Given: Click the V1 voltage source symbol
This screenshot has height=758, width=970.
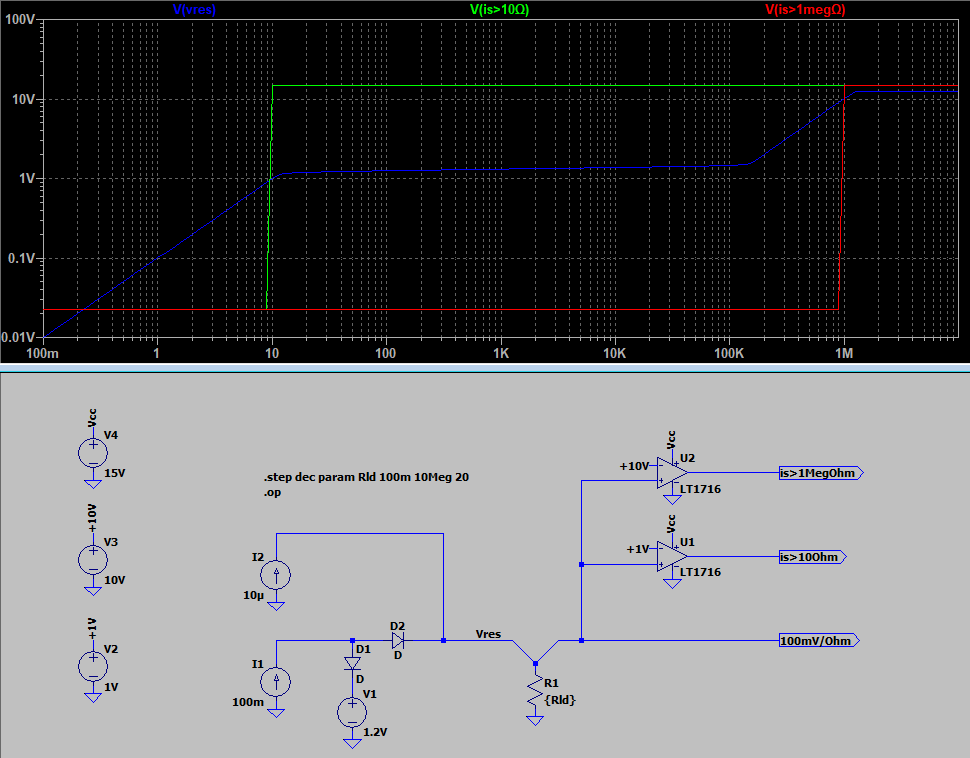Looking at the screenshot, I should click(x=352, y=712).
